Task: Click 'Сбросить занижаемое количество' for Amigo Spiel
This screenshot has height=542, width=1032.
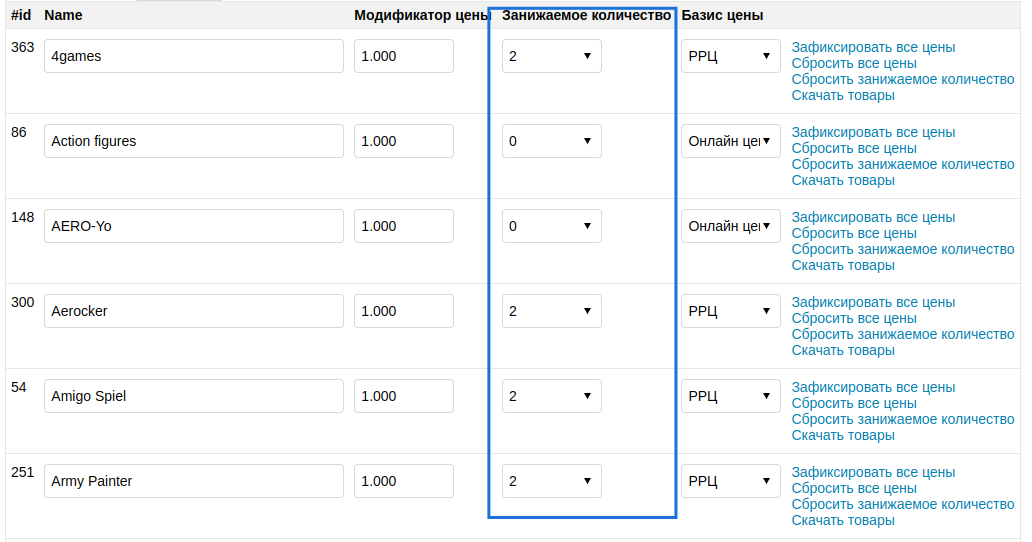Action: coord(903,419)
